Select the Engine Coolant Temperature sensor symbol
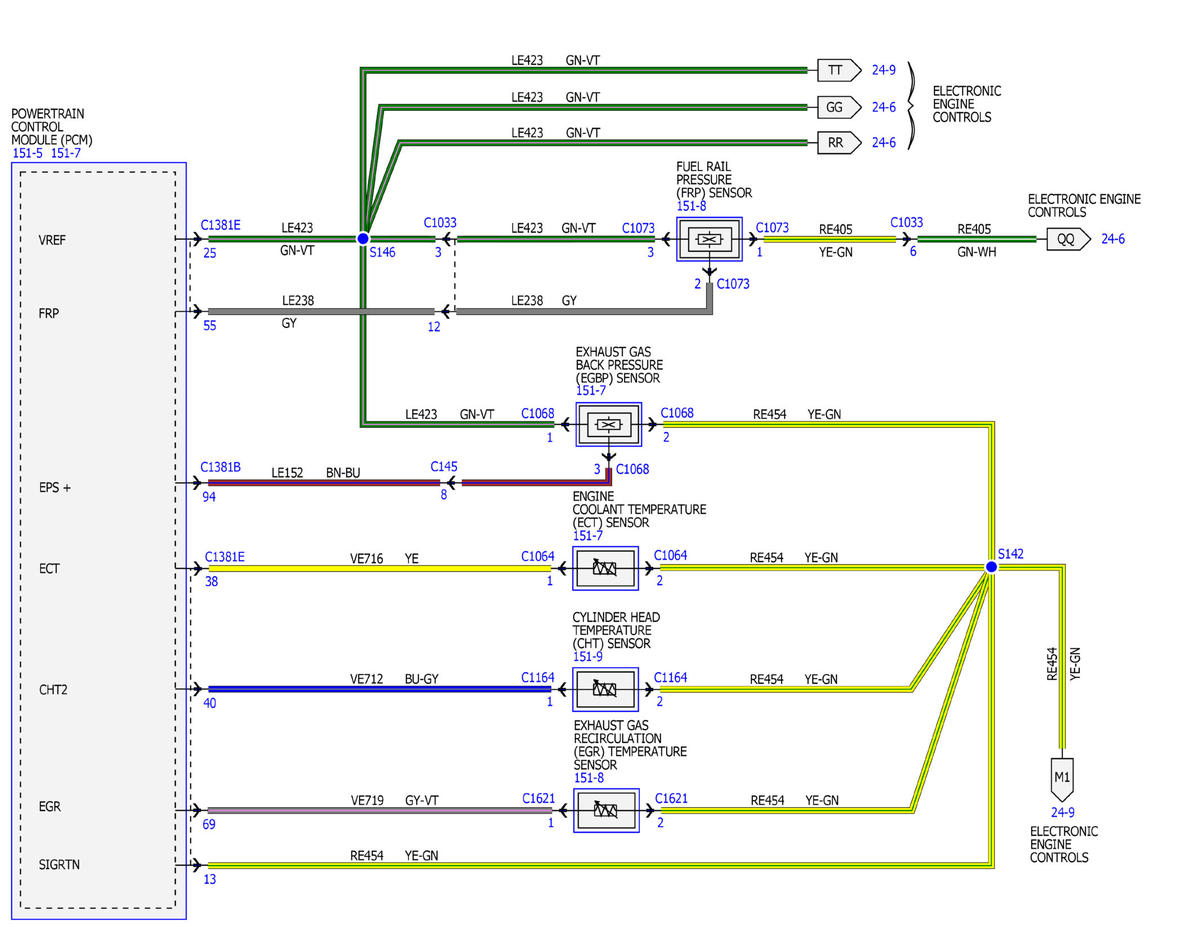 click(x=606, y=569)
